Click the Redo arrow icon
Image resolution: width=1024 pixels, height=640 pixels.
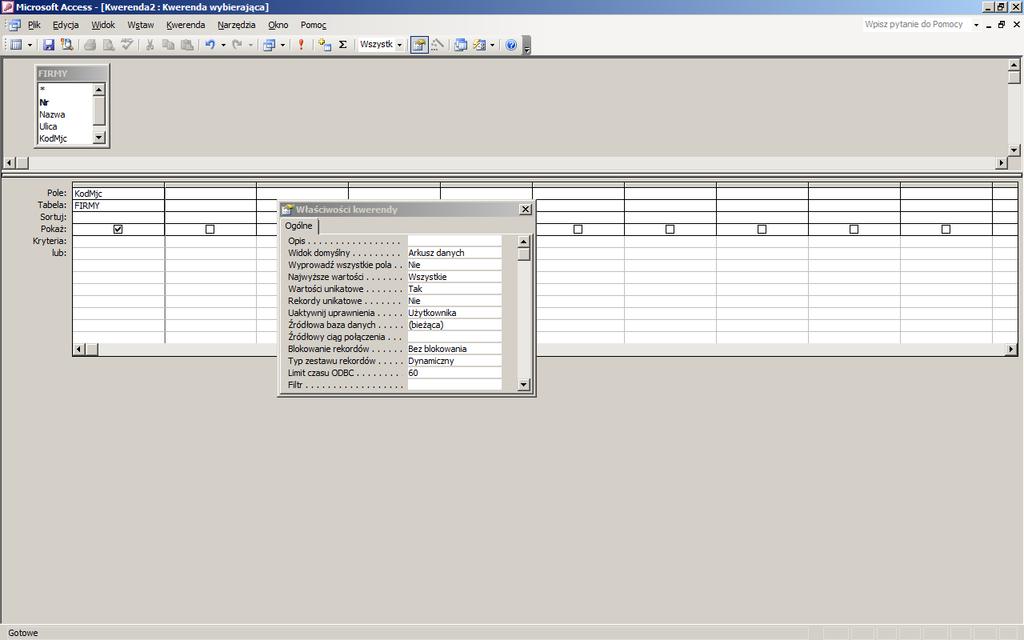pos(237,44)
